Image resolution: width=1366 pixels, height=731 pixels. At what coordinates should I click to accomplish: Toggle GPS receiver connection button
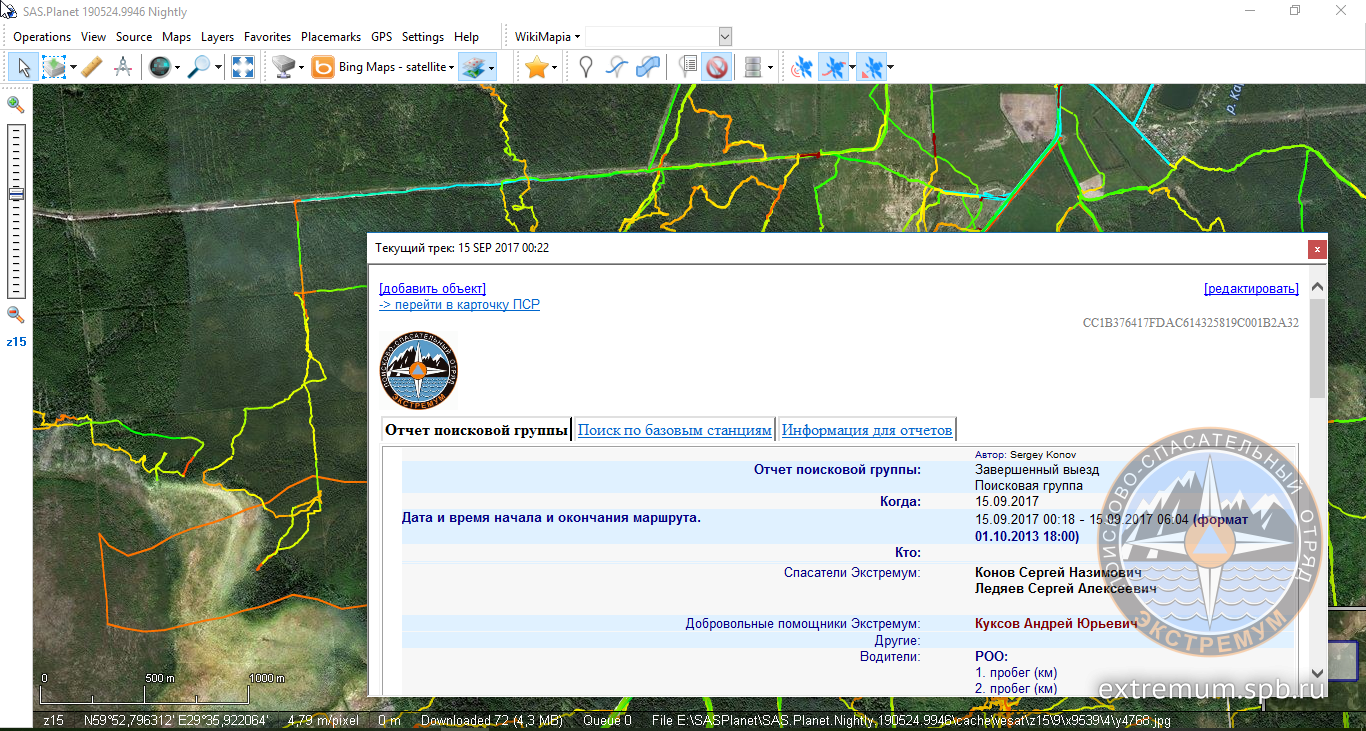pyautogui.click(x=801, y=67)
